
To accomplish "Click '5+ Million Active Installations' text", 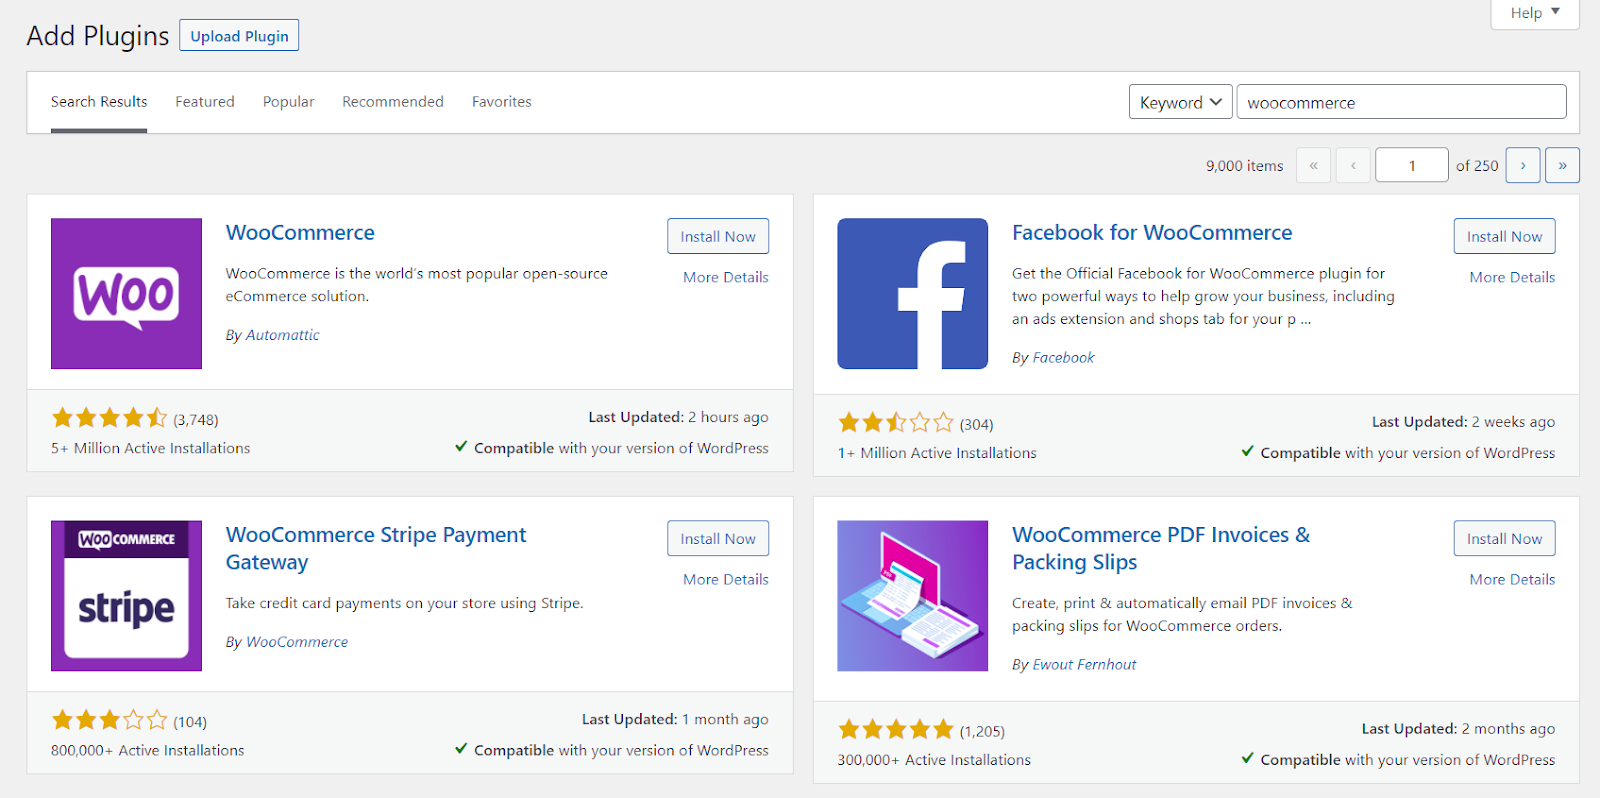I will tap(151, 448).
